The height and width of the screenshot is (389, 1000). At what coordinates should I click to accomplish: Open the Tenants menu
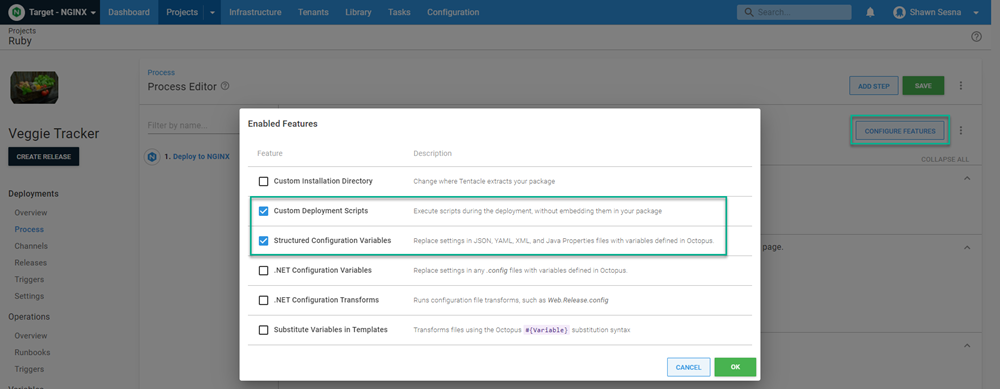point(313,12)
